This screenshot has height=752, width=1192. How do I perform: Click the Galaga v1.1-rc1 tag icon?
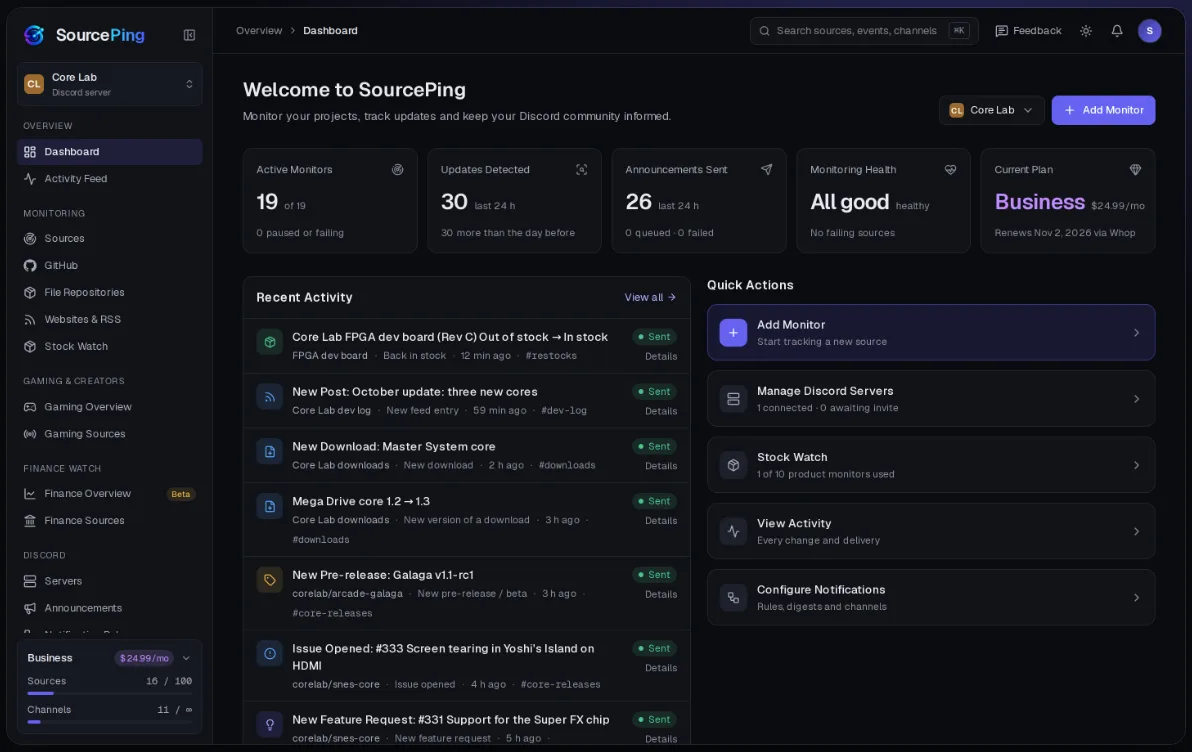[x=270, y=580]
